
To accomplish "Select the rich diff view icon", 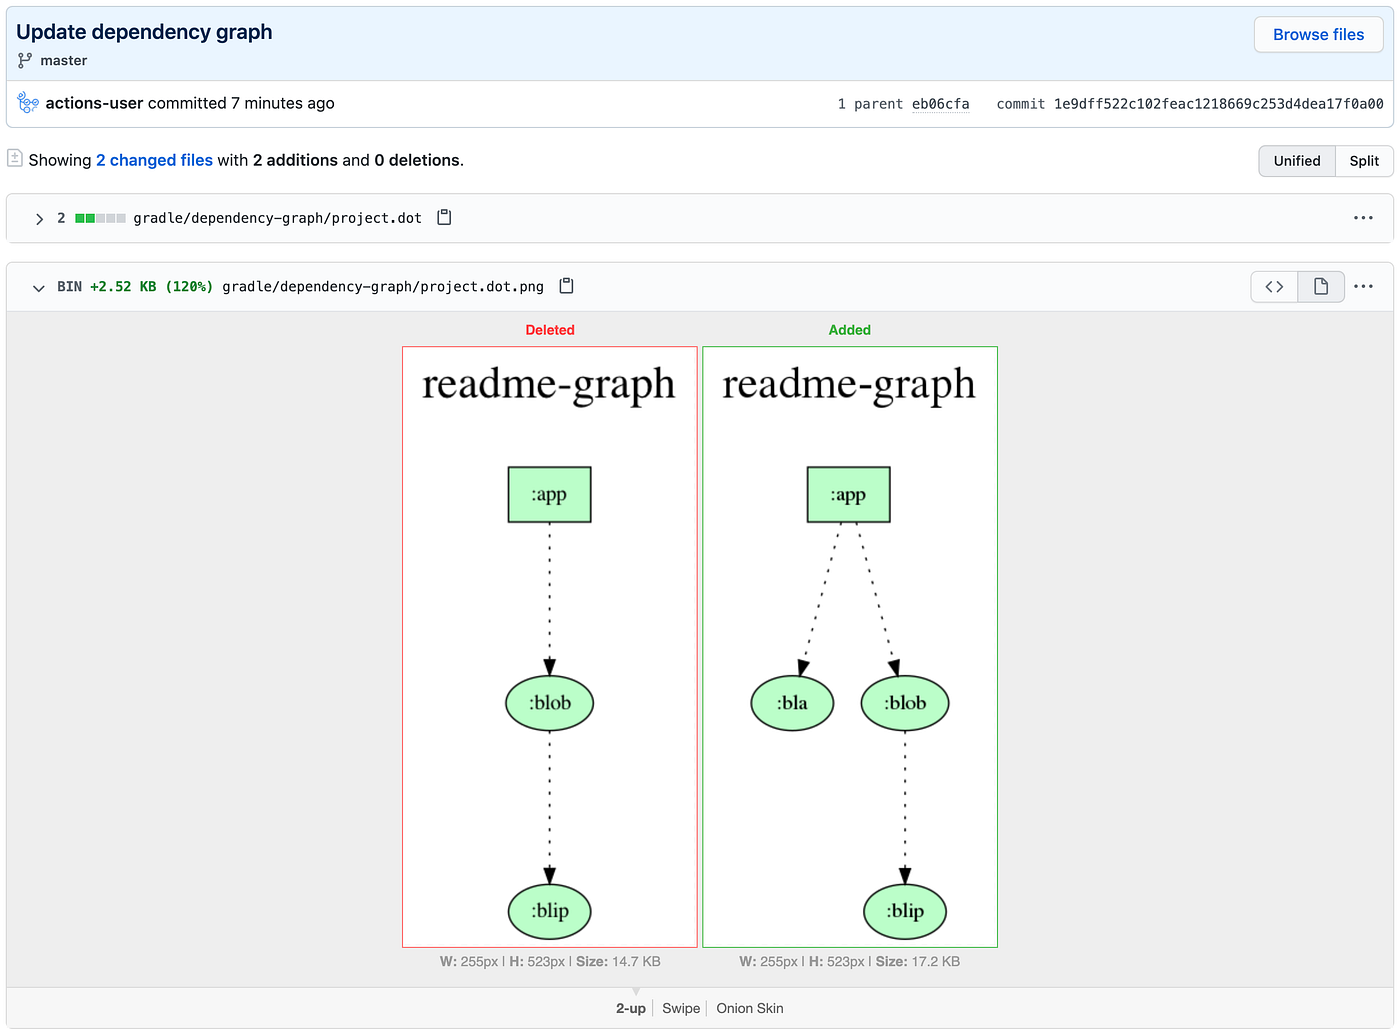I will point(1321,286).
